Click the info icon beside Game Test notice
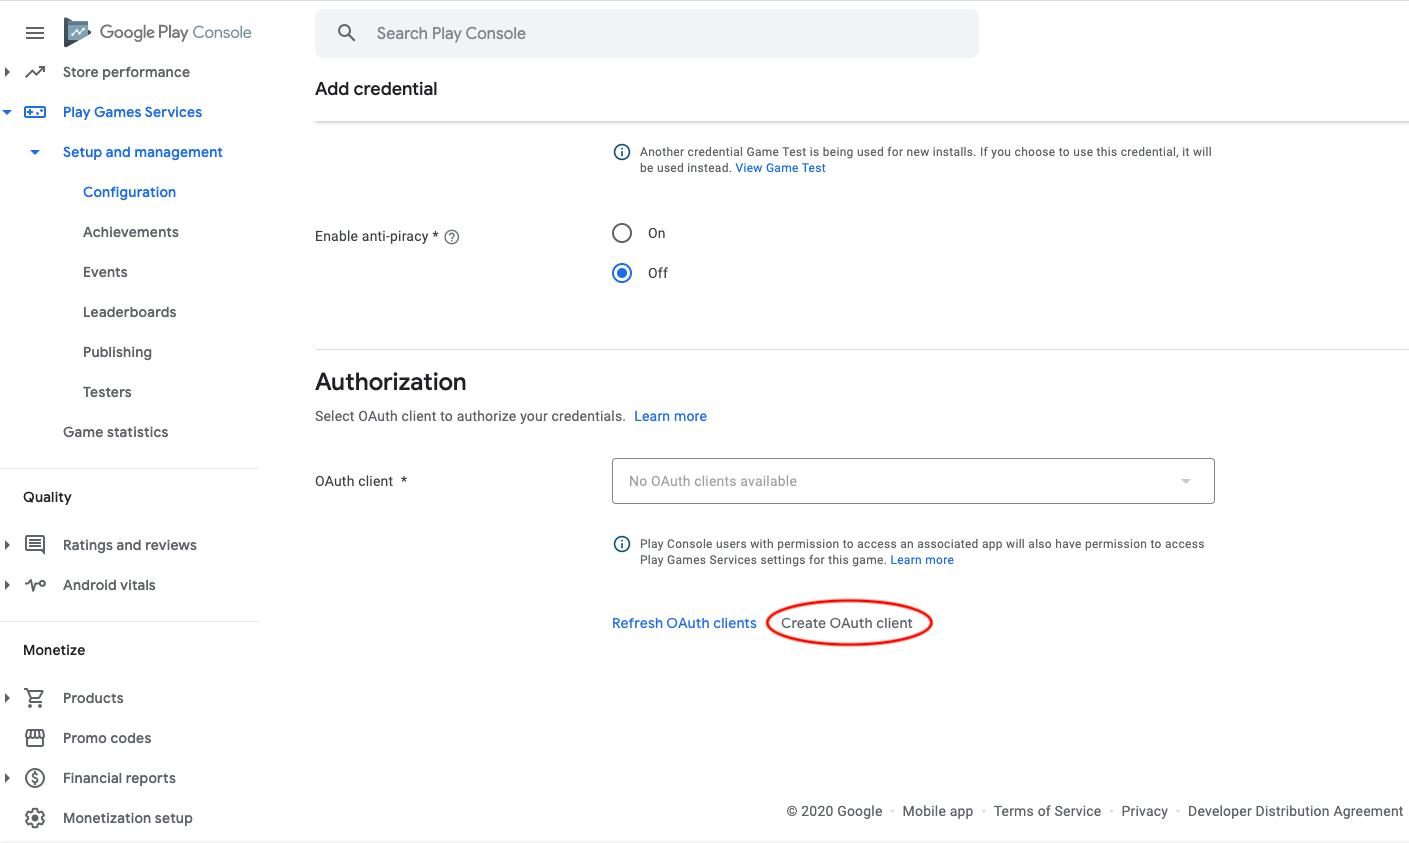This screenshot has width=1409, height=843. [621, 152]
